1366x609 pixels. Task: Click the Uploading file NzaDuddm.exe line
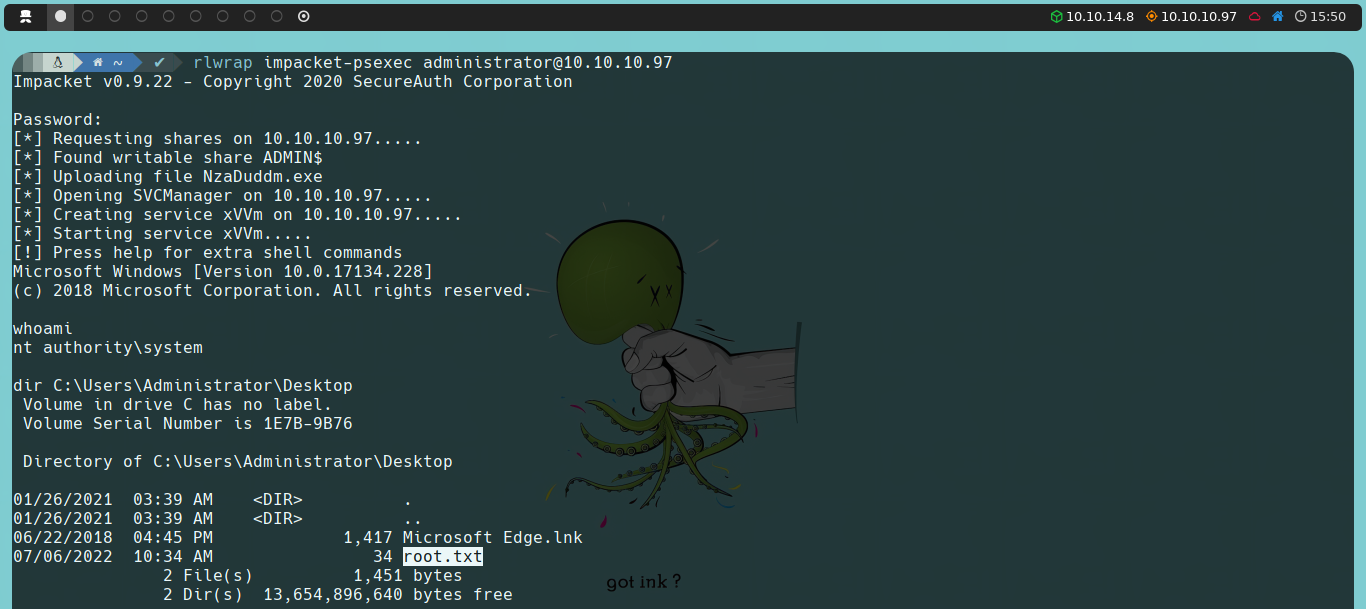tap(168, 176)
